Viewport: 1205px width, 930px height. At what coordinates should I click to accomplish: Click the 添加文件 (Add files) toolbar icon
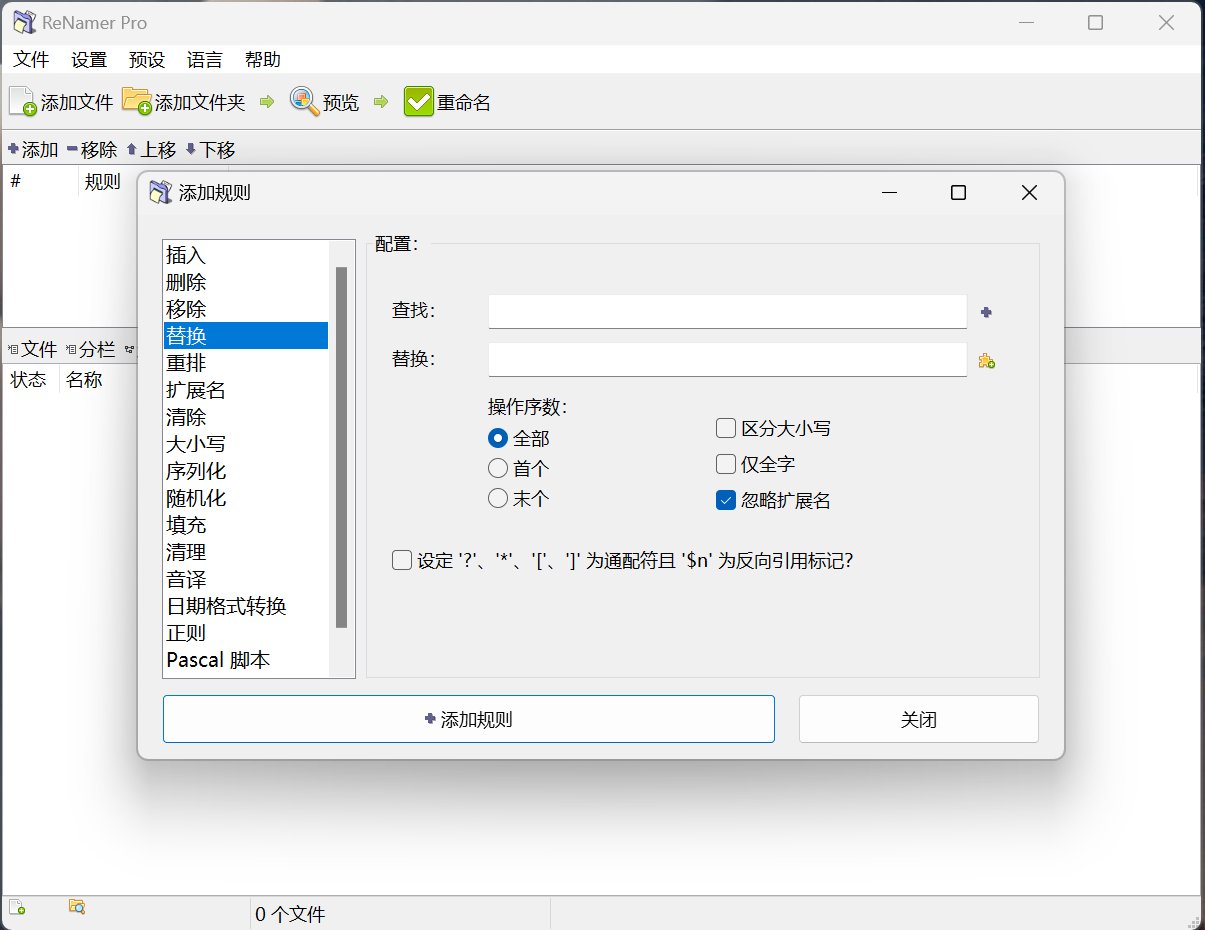[x=23, y=101]
